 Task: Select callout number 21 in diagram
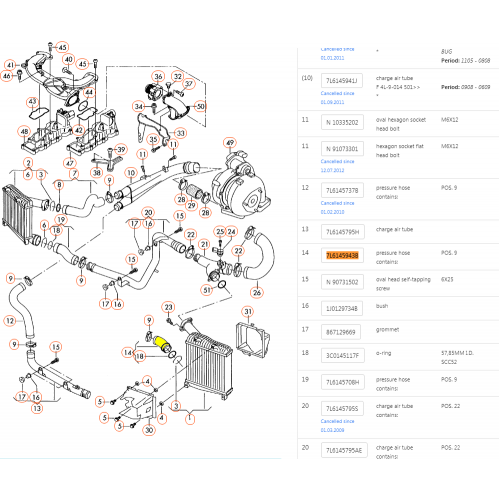pos(204,244)
